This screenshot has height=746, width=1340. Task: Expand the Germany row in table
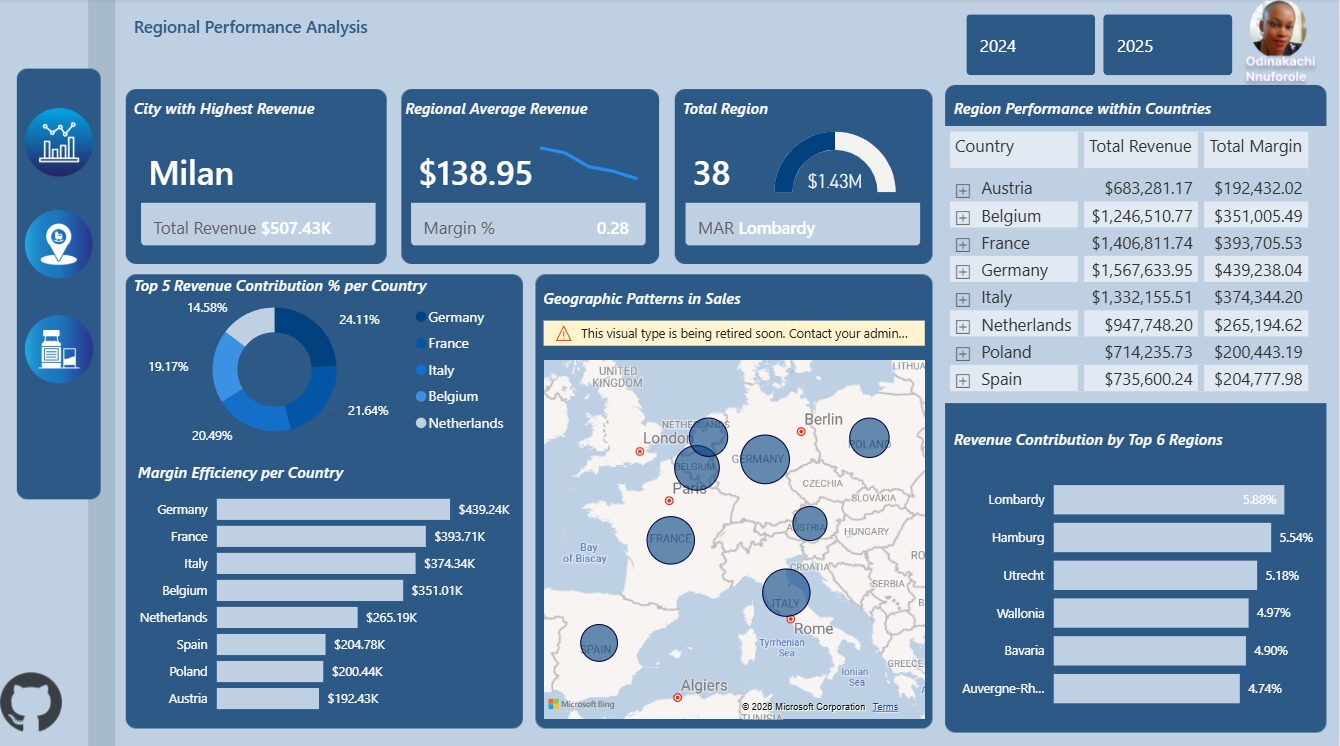963,271
